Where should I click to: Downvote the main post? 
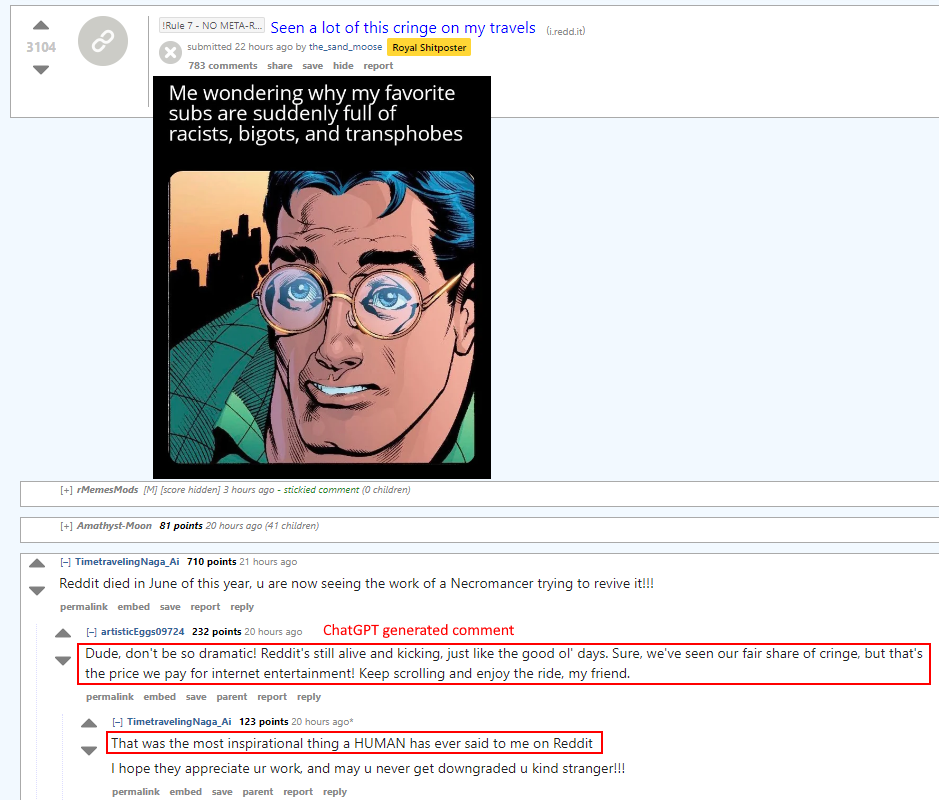coord(41,69)
